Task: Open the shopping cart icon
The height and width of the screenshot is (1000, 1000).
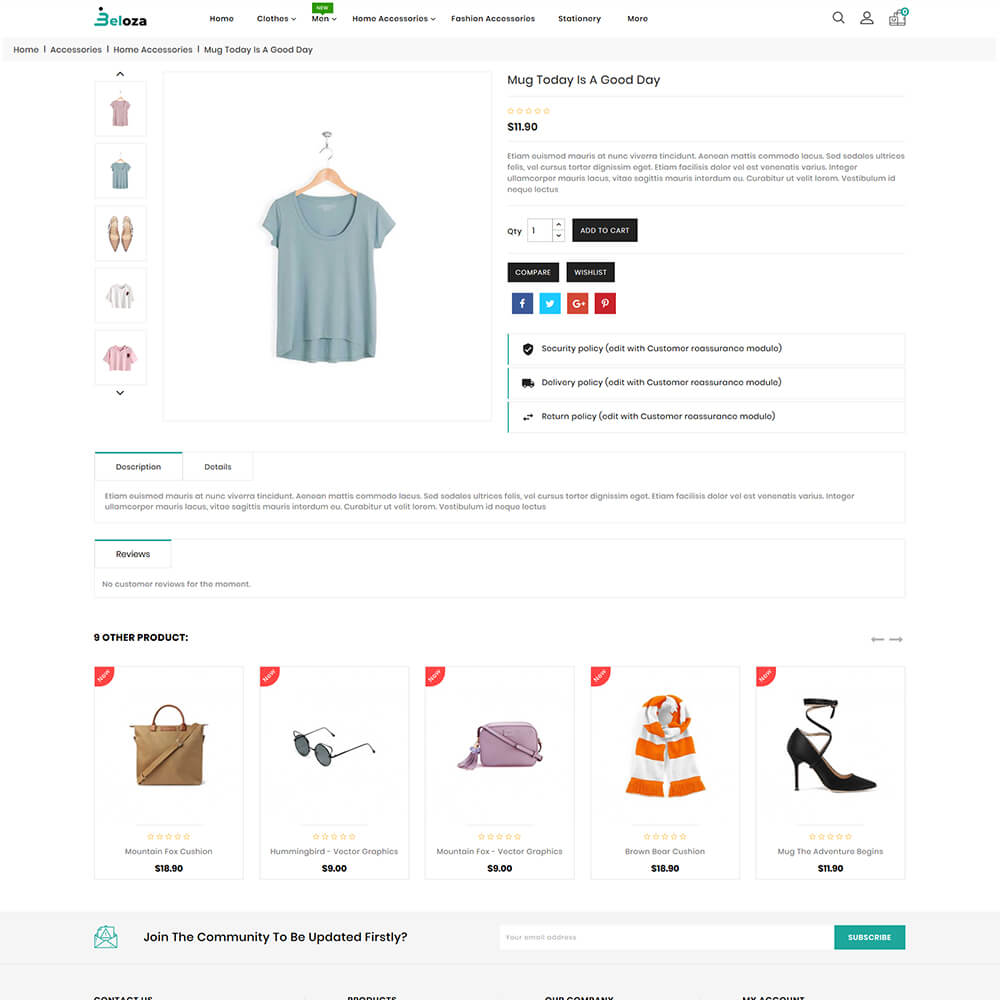Action: coord(897,17)
